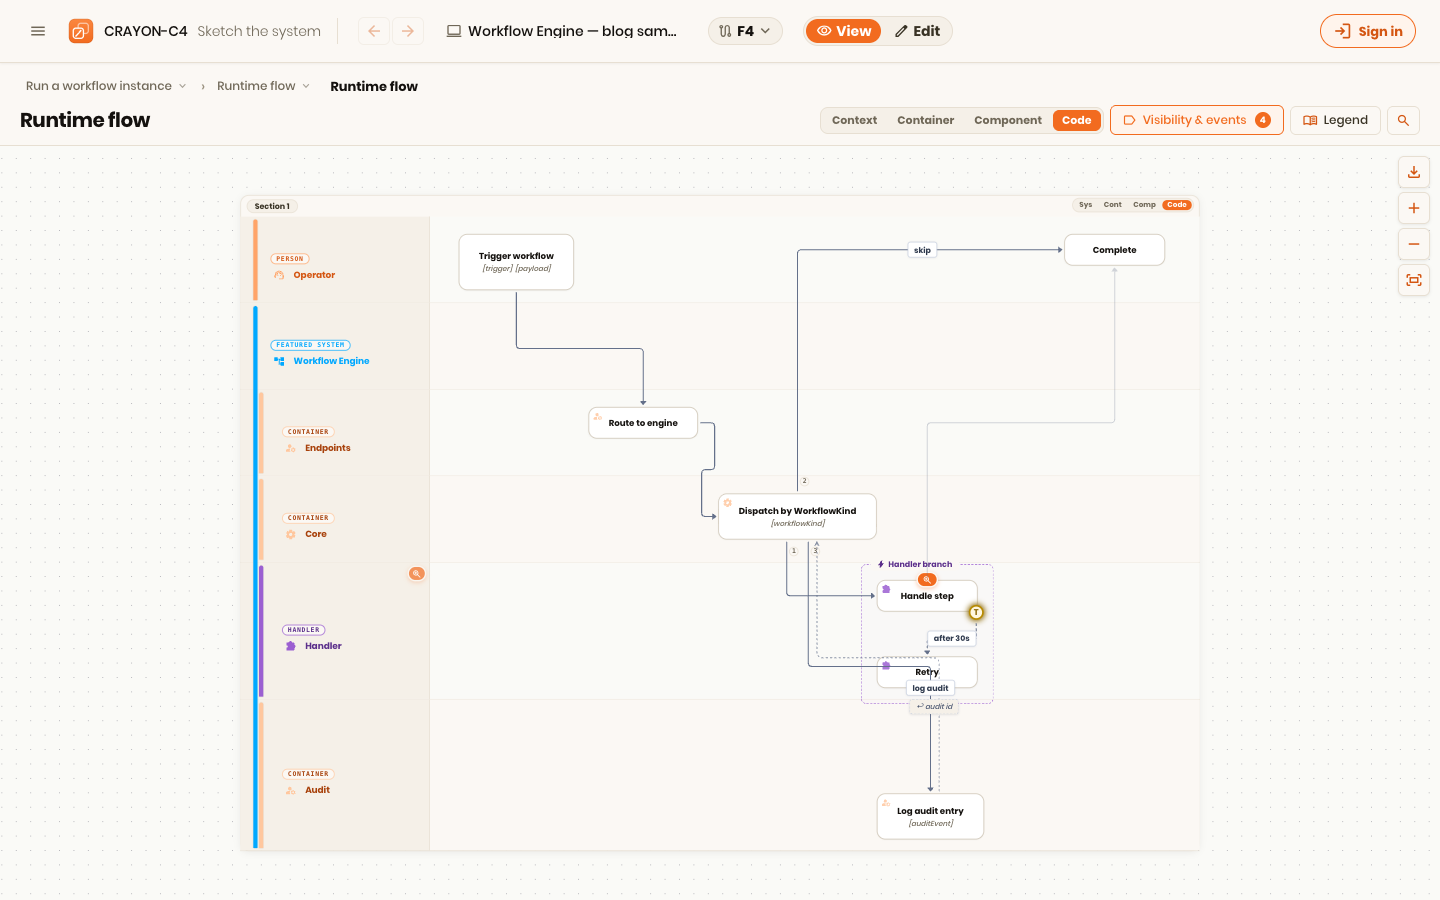Select the Cont mini level in section
1440x900 pixels.
tap(1112, 205)
